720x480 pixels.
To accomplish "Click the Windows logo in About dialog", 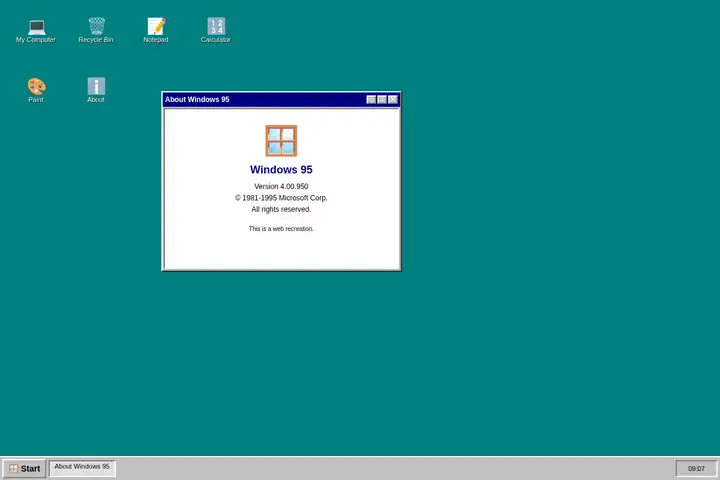I will [281, 141].
